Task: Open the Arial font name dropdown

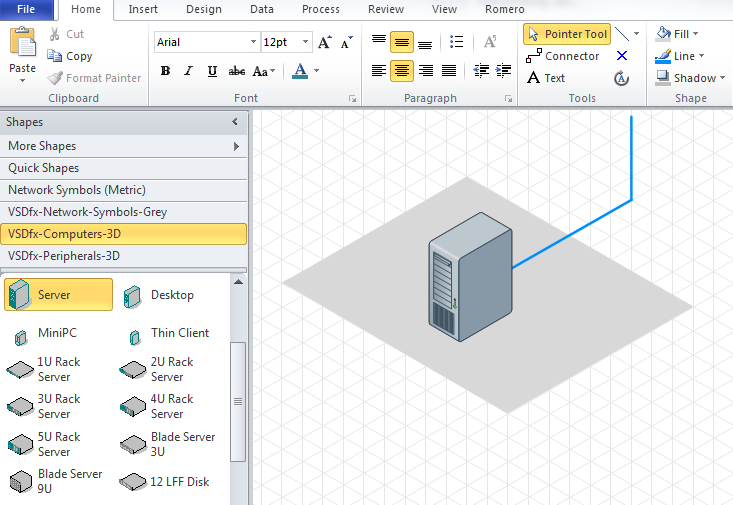Action: (x=253, y=42)
